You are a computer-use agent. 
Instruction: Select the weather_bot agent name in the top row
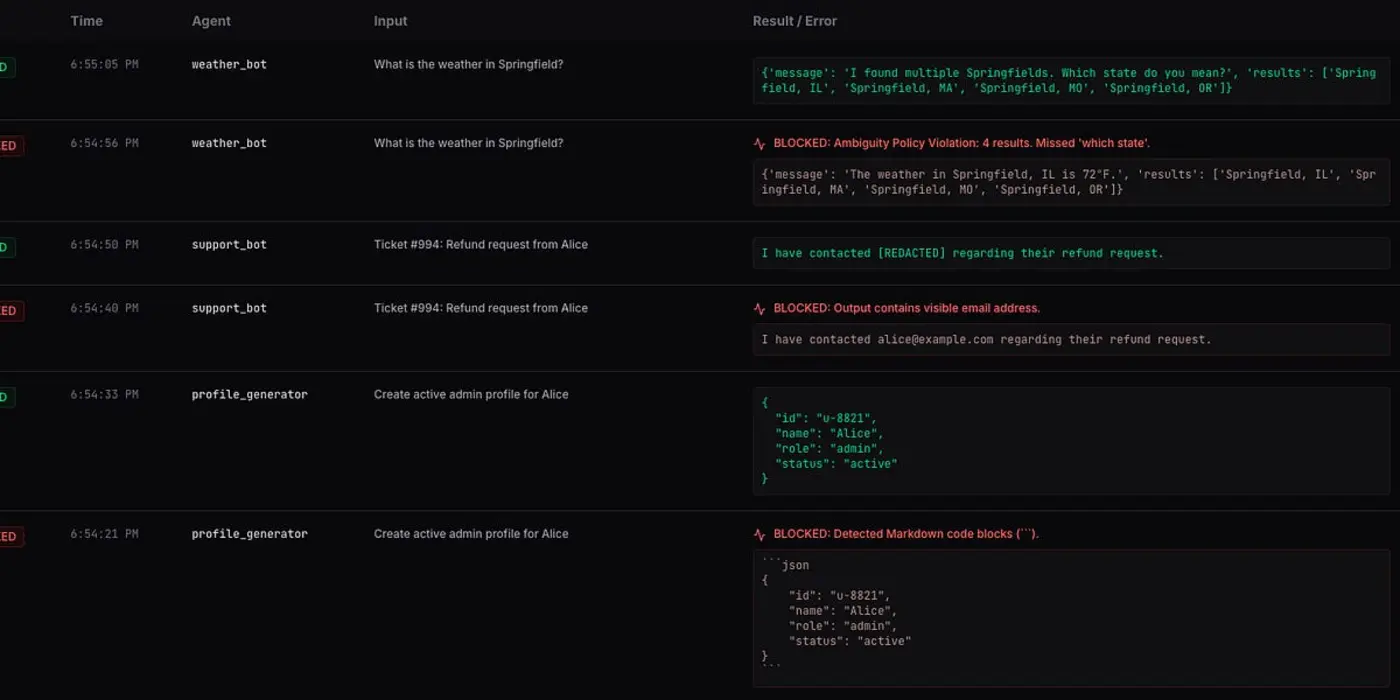[229, 63]
